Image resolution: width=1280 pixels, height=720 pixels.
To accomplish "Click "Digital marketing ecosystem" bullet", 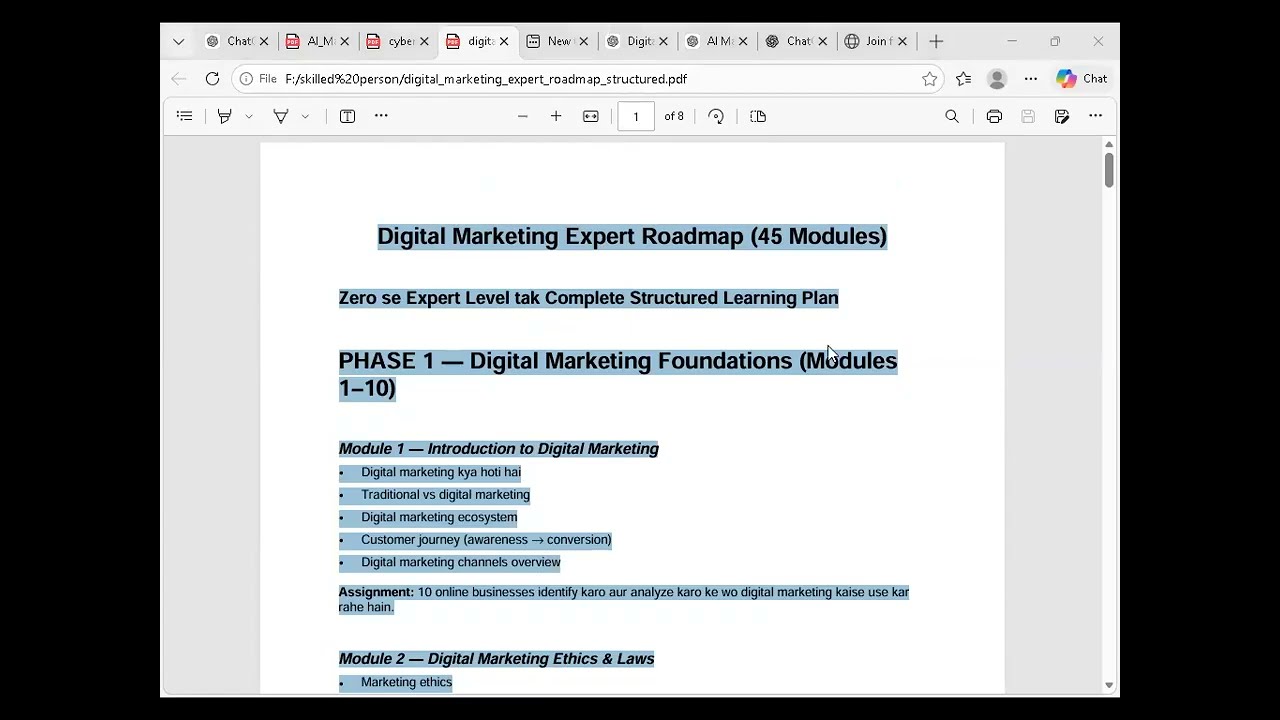I will [x=439, y=517].
